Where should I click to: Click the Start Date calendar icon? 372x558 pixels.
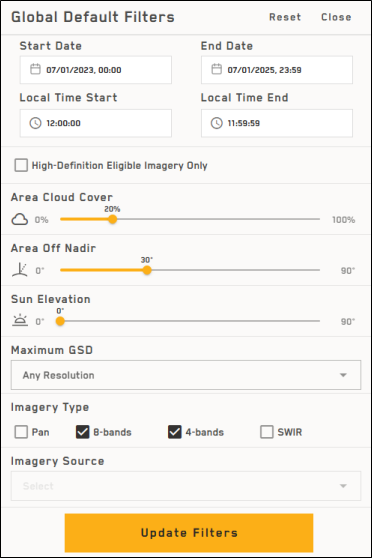(x=35, y=69)
